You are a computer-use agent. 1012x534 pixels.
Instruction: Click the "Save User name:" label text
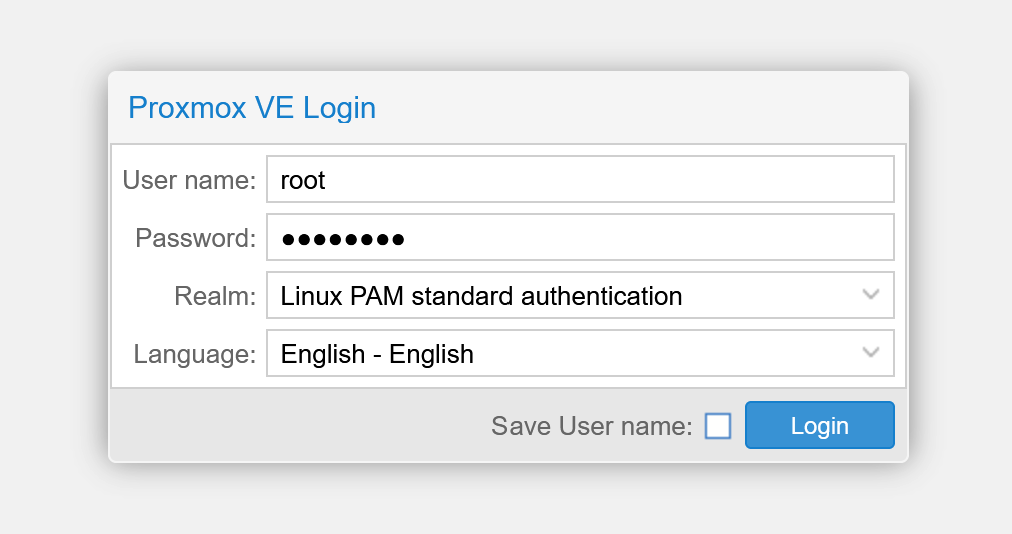click(592, 426)
